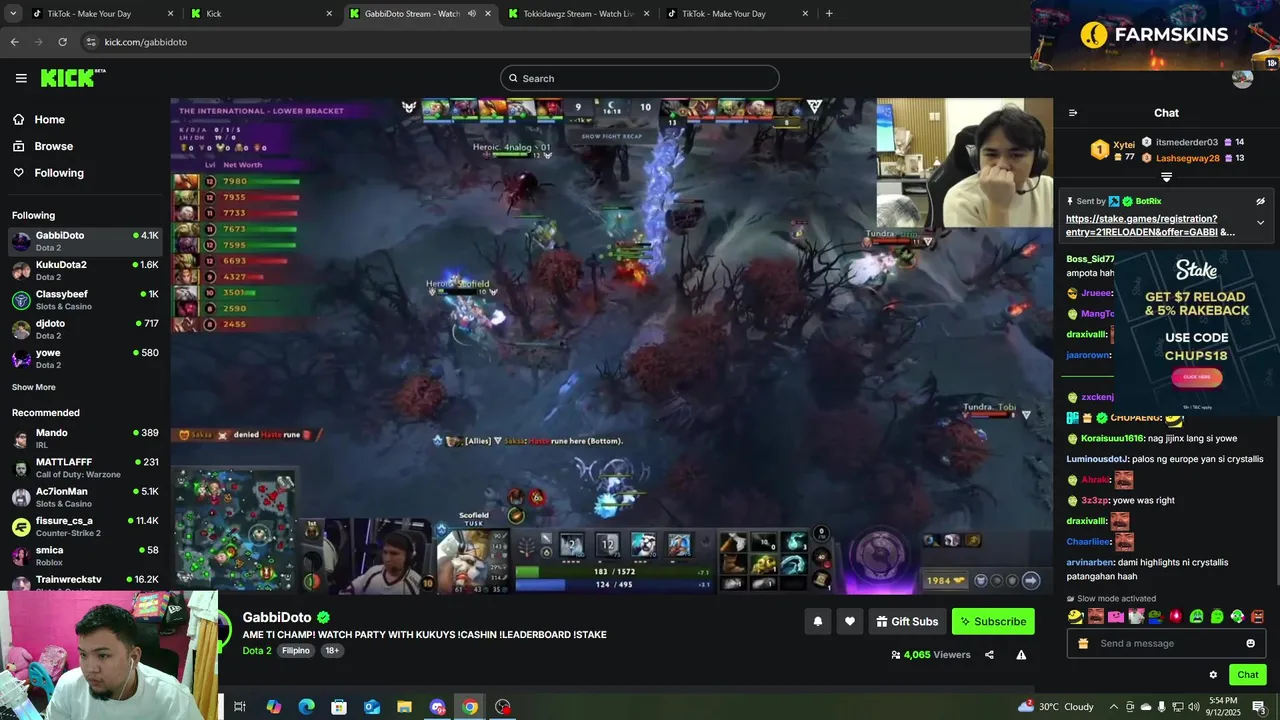The image size is (1280, 720).
Task: Open chat settings gear
Action: (1213, 675)
